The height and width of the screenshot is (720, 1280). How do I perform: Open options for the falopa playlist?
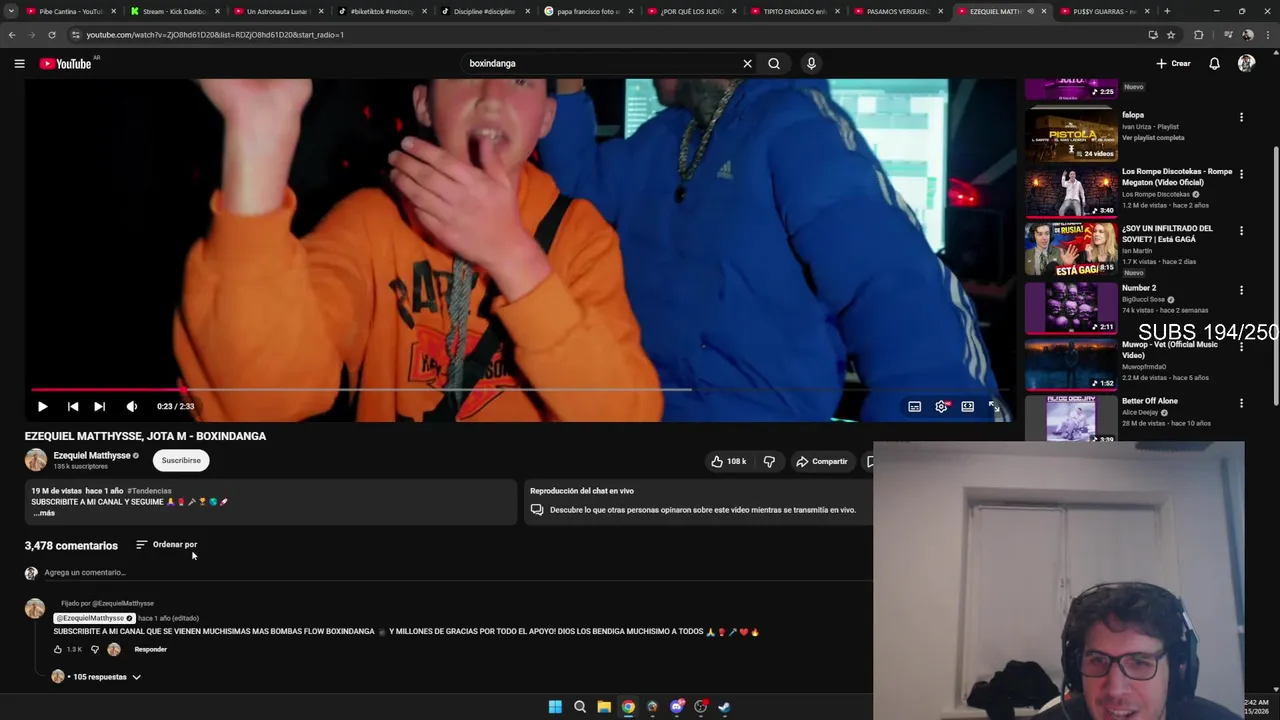pos(1241,118)
